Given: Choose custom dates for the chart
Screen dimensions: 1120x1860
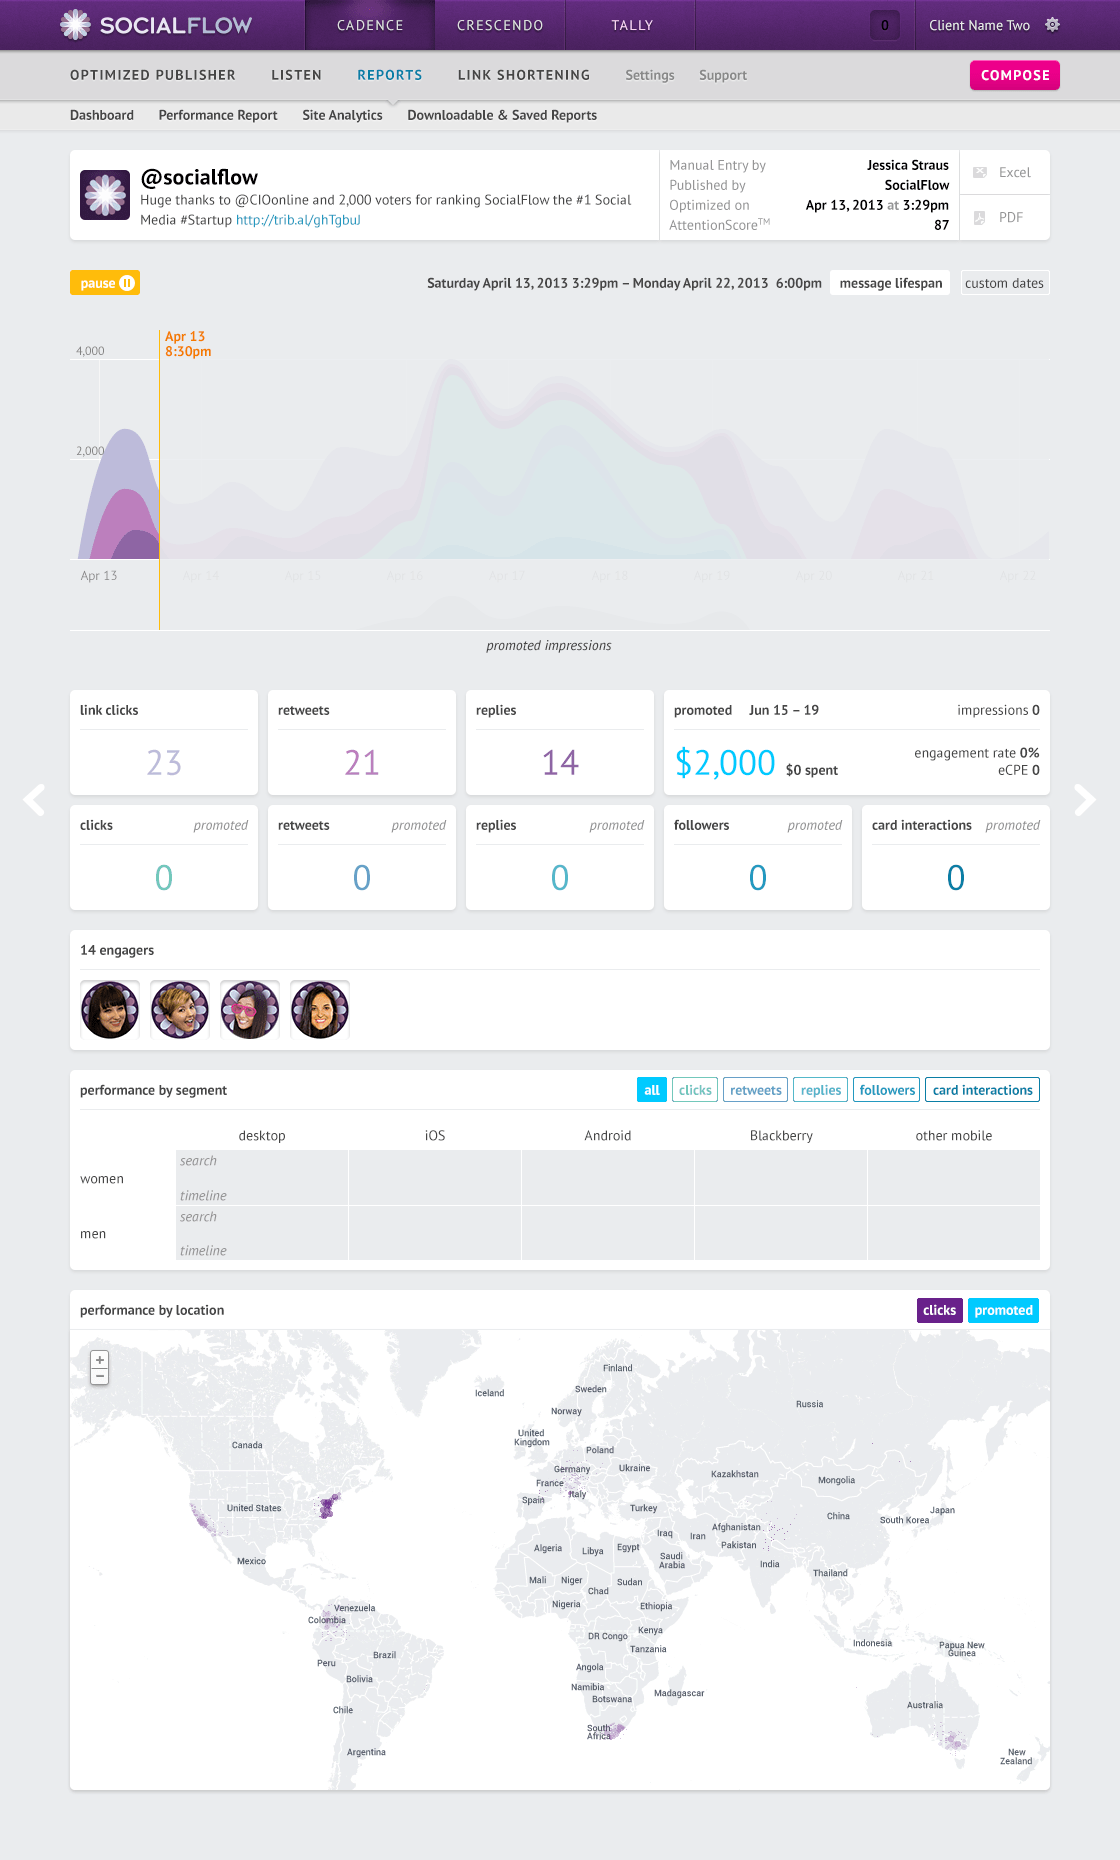Looking at the screenshot, I should pos(1005,283).
